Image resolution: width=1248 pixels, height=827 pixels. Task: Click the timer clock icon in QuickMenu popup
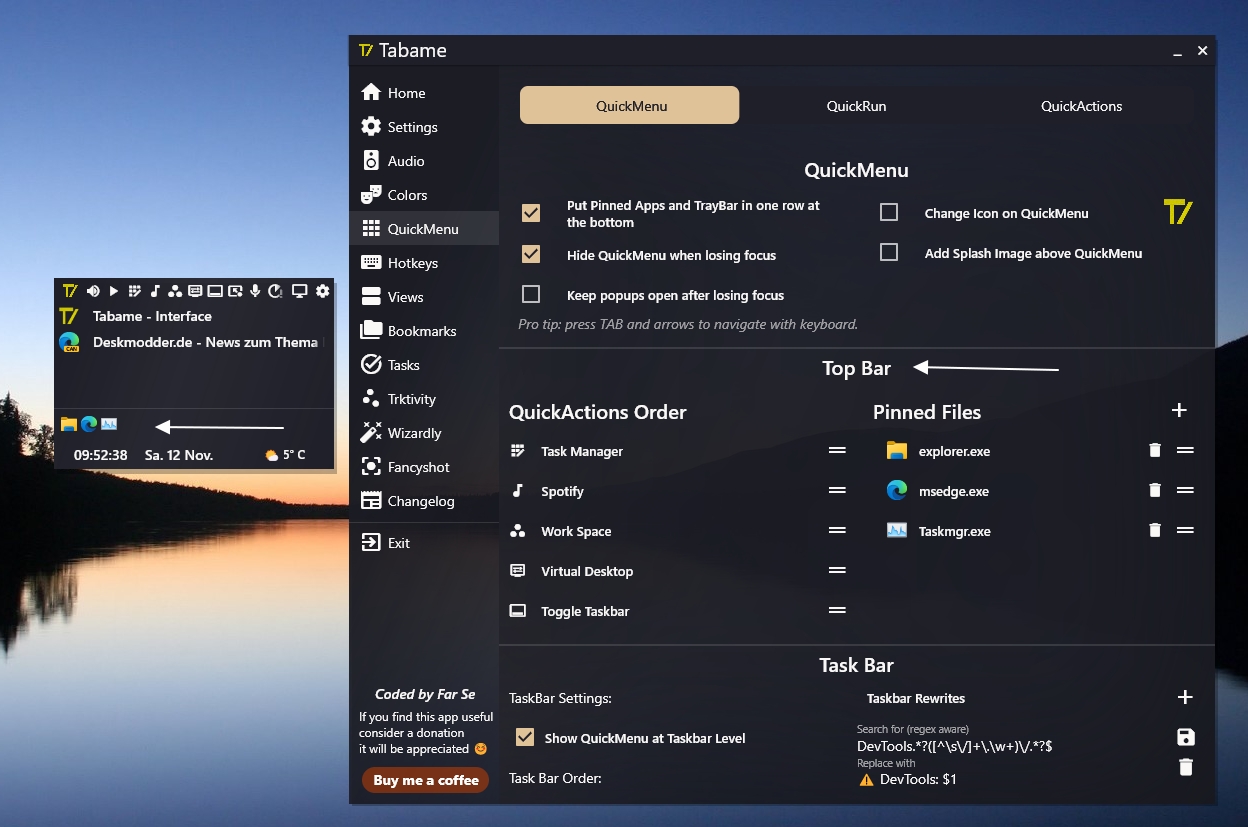coord(275,291)
